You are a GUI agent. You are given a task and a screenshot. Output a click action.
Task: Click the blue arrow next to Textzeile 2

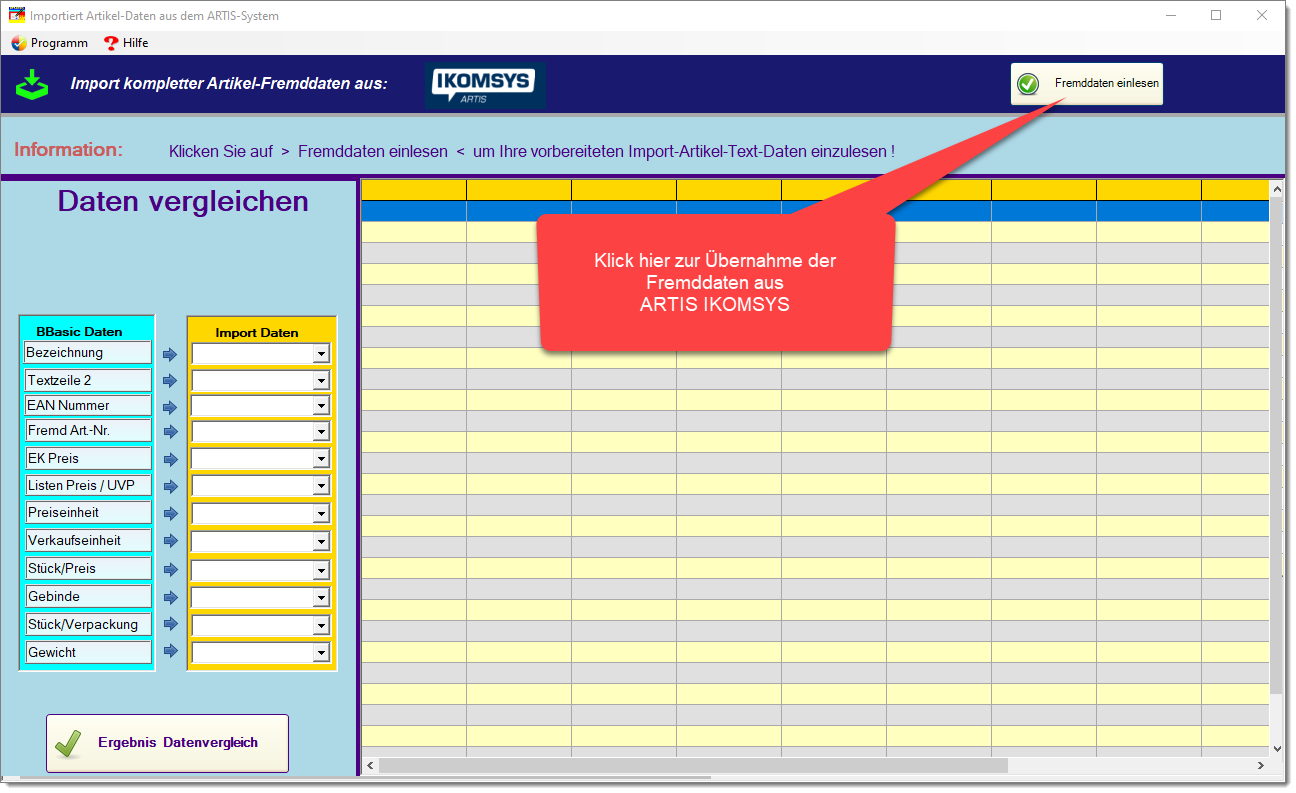pos(169,381)
